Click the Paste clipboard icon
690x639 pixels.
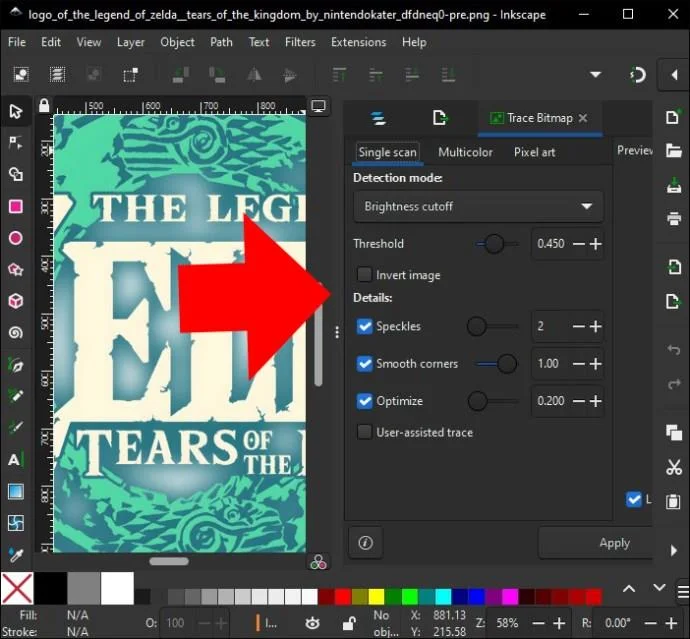pos(673,501)
